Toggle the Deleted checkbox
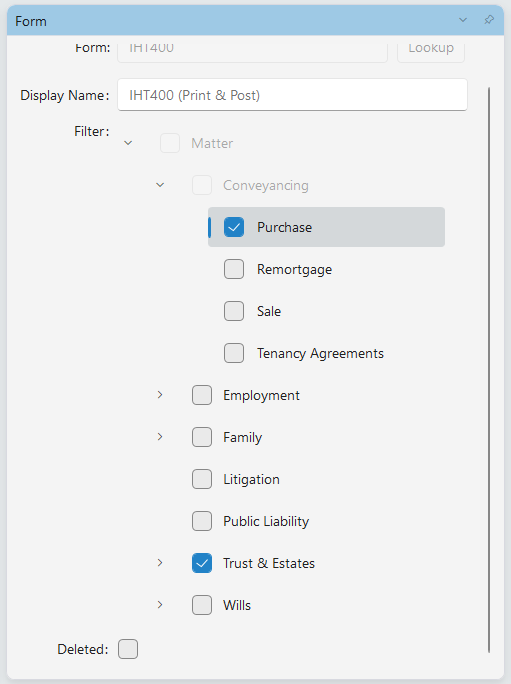 pos(128,649)
